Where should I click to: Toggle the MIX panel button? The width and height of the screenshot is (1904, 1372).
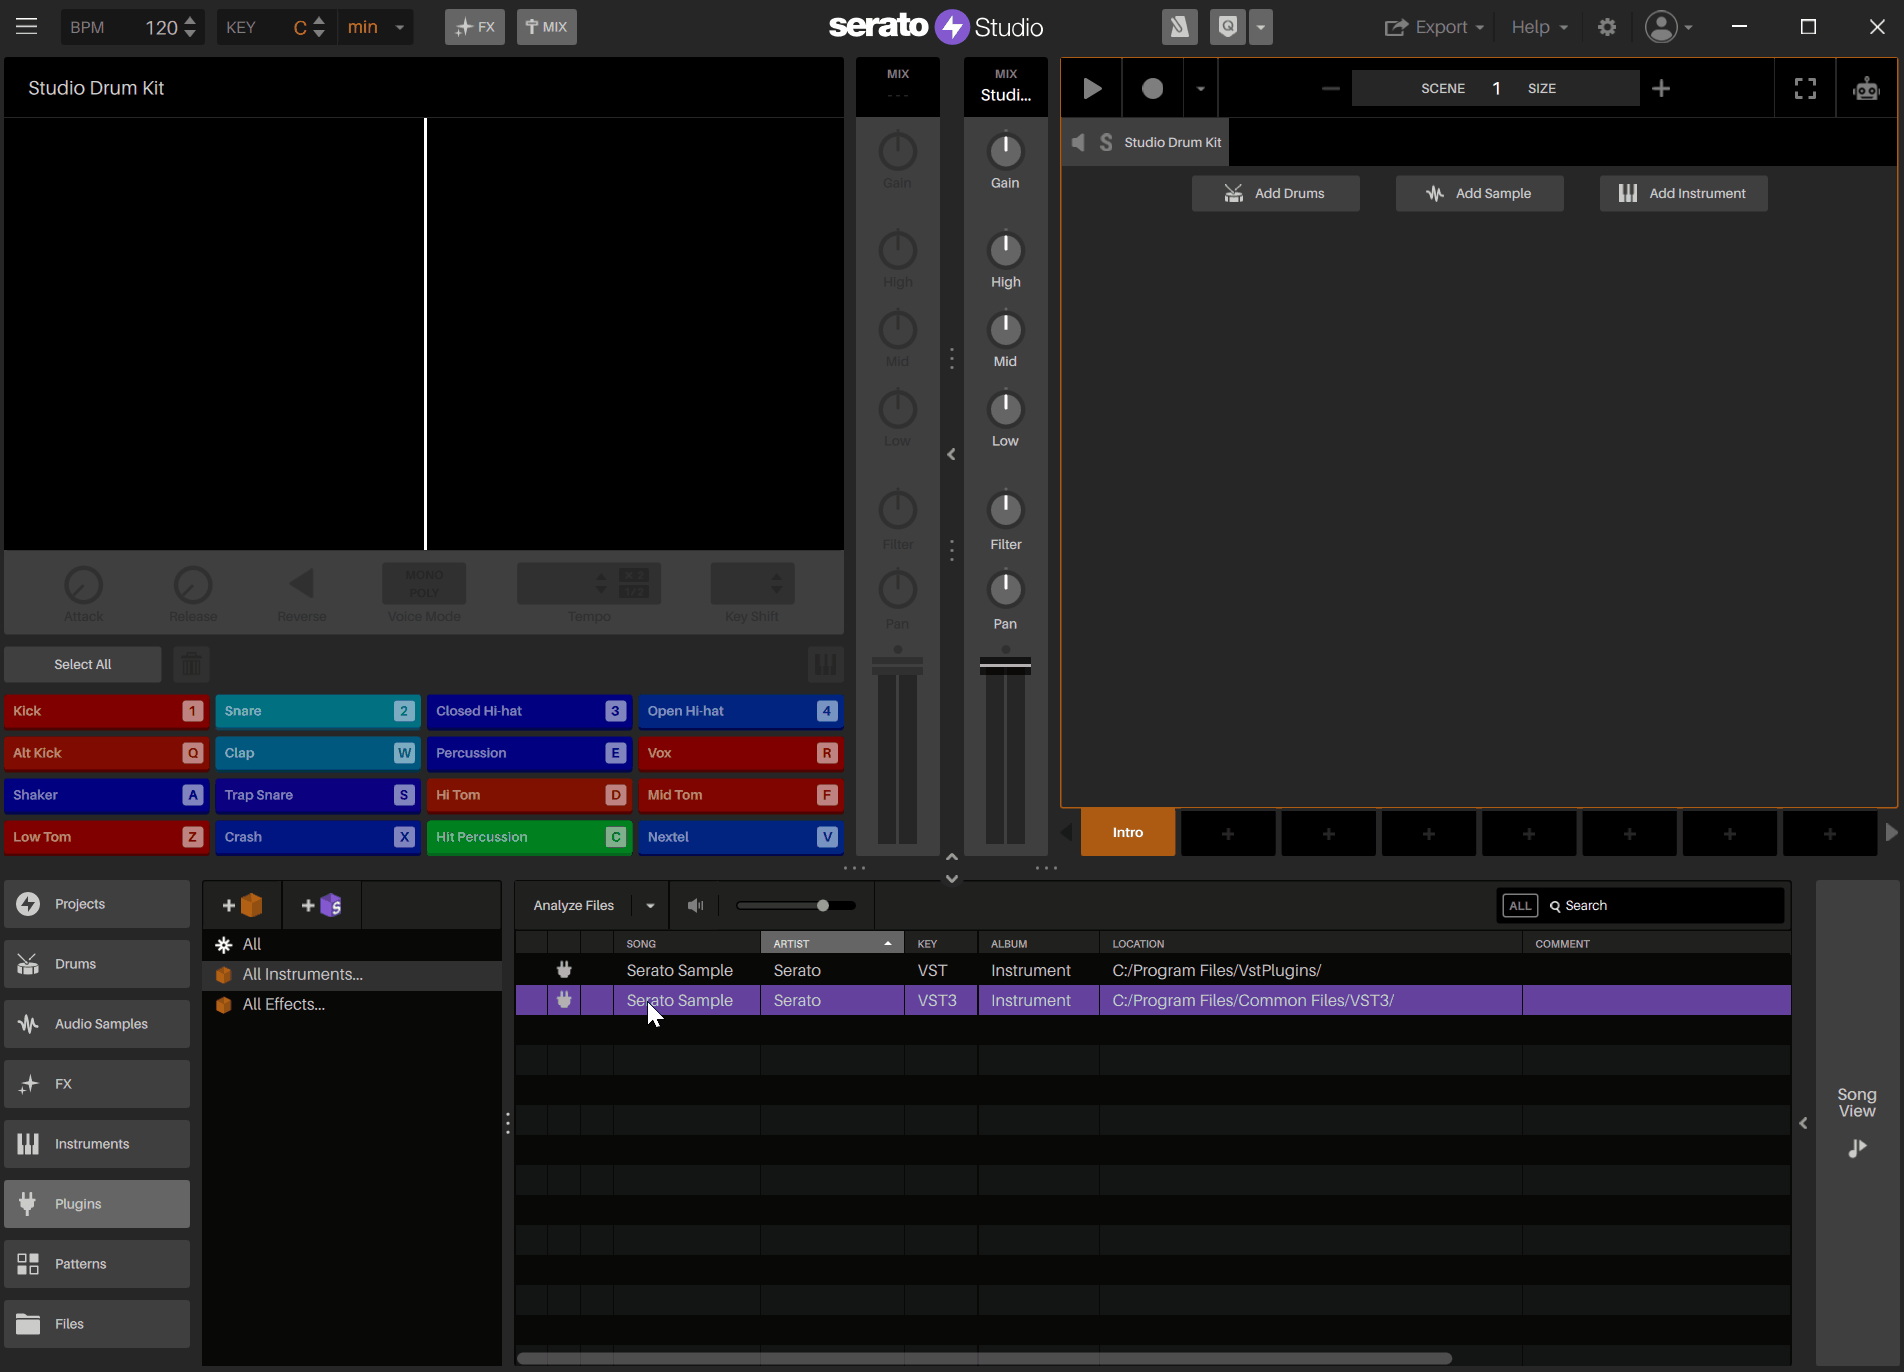[x=546, y=27]
